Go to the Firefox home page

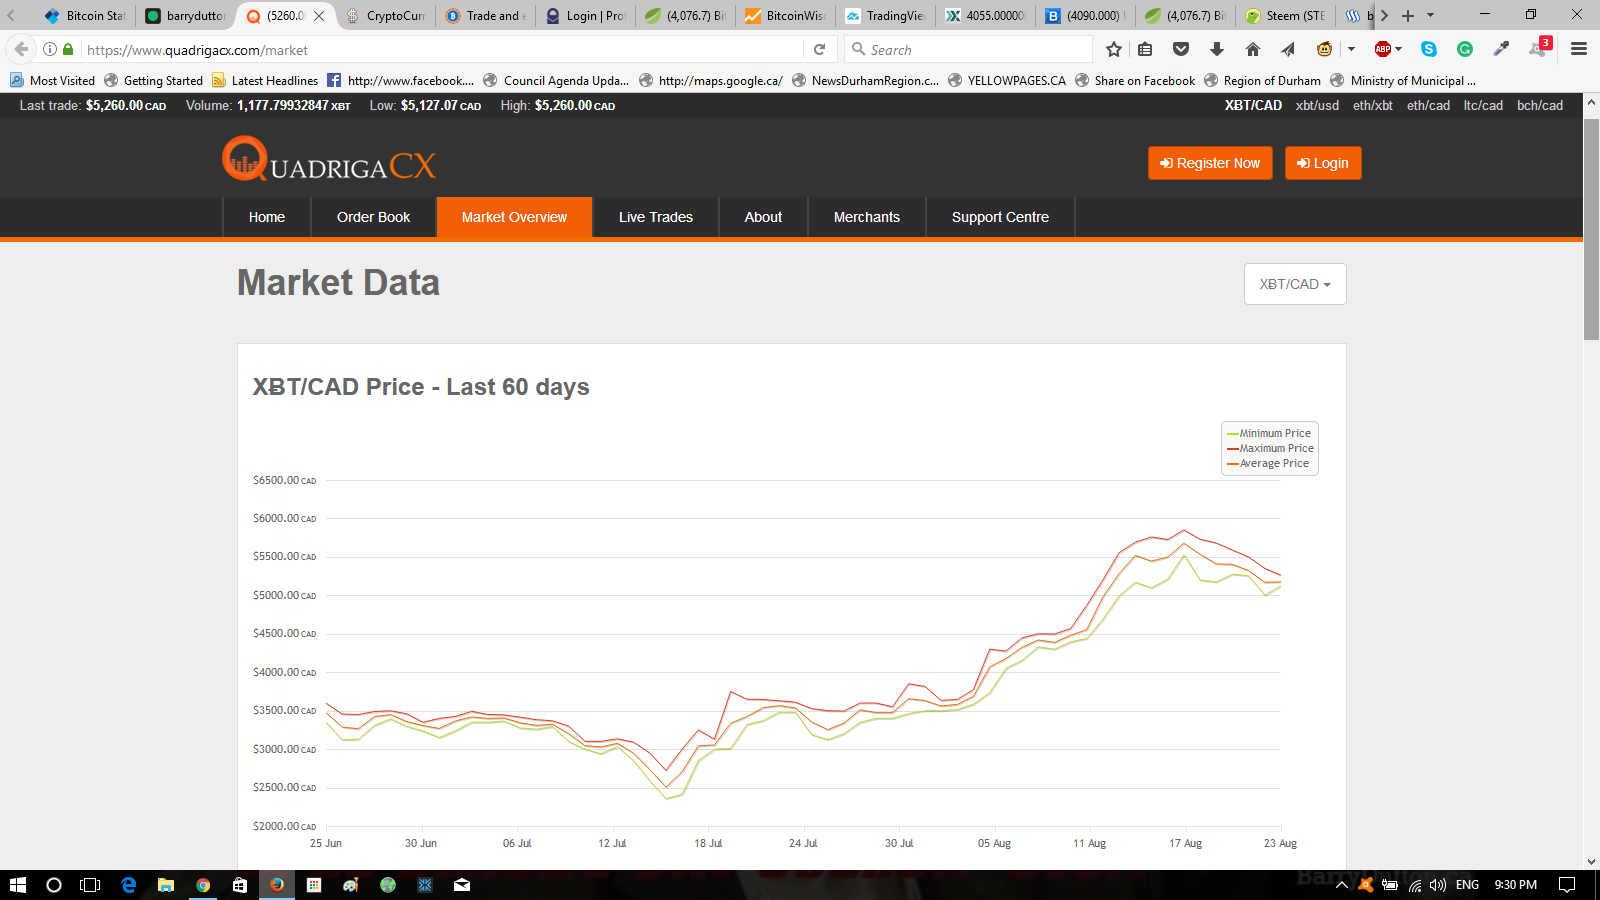click(1253, 49)
